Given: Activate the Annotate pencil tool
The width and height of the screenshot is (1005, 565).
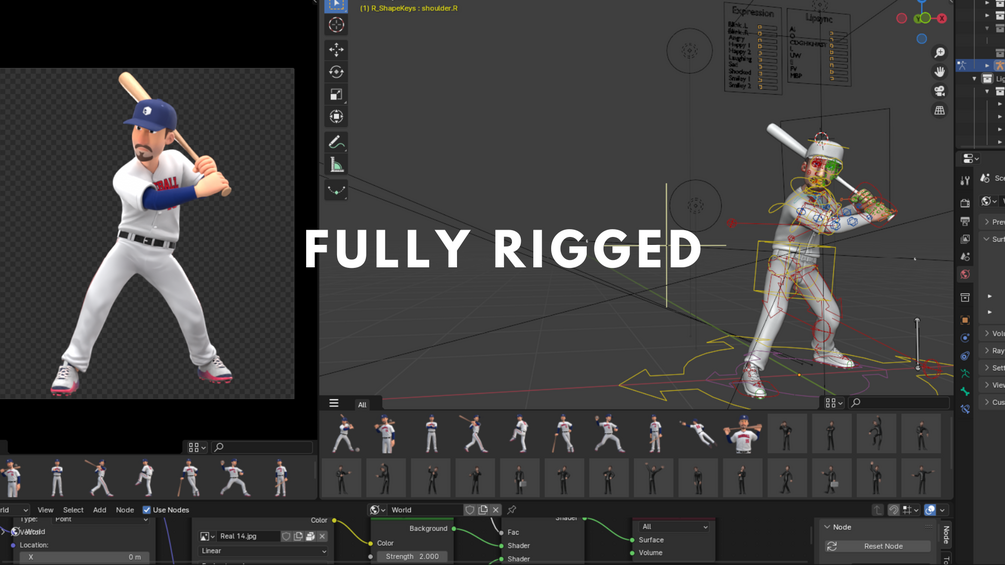Looking at the screenshot, I should tap(336, 142).
